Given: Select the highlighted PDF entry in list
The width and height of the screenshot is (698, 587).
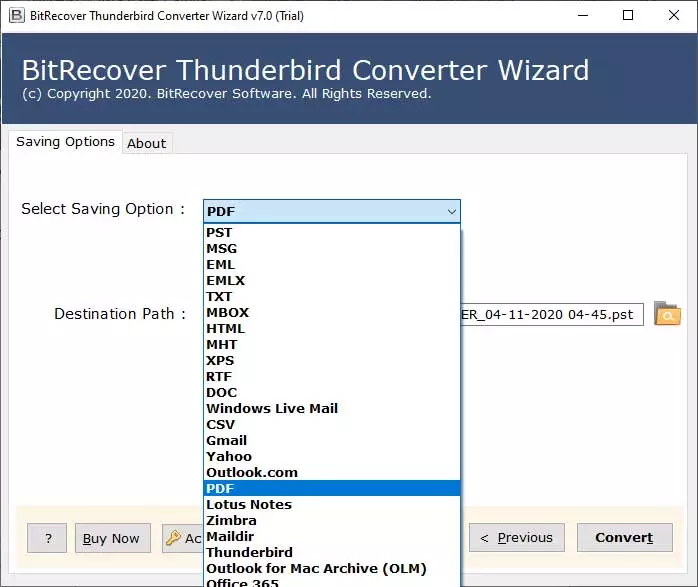Looking at the screenshot, I should click(x=220, y=488).
